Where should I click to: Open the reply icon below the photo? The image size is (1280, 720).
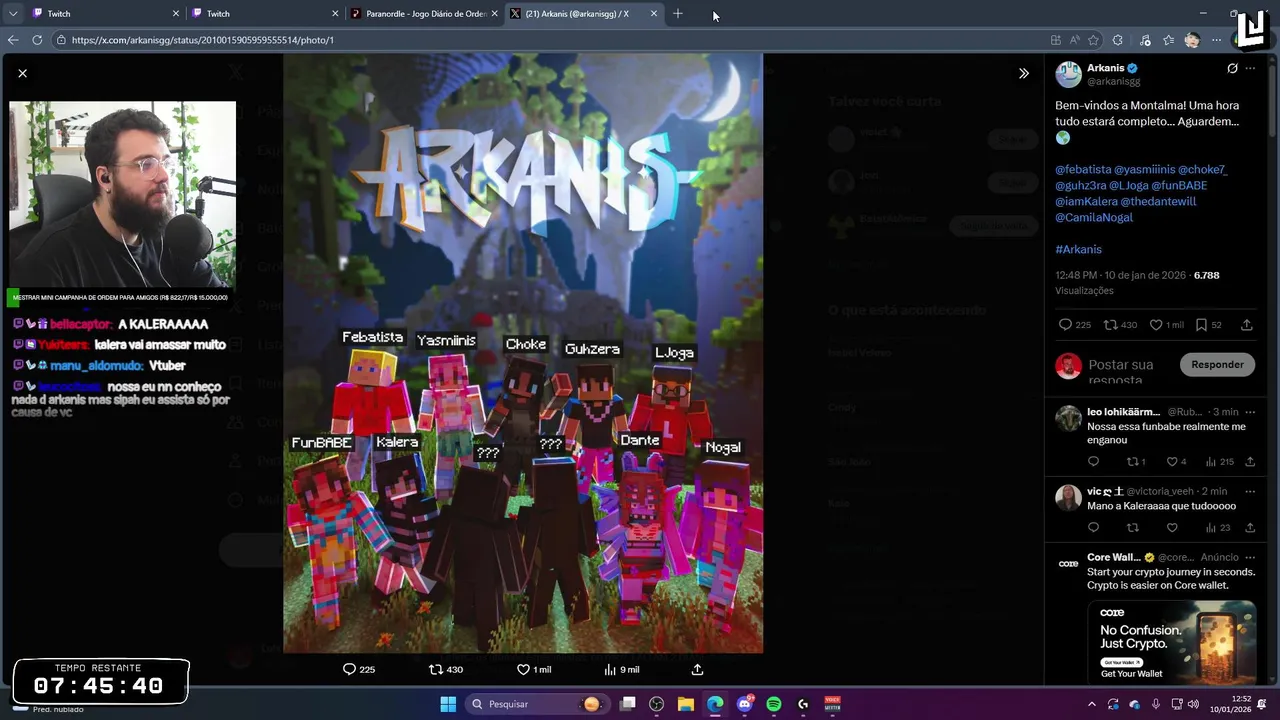(349, 669)
